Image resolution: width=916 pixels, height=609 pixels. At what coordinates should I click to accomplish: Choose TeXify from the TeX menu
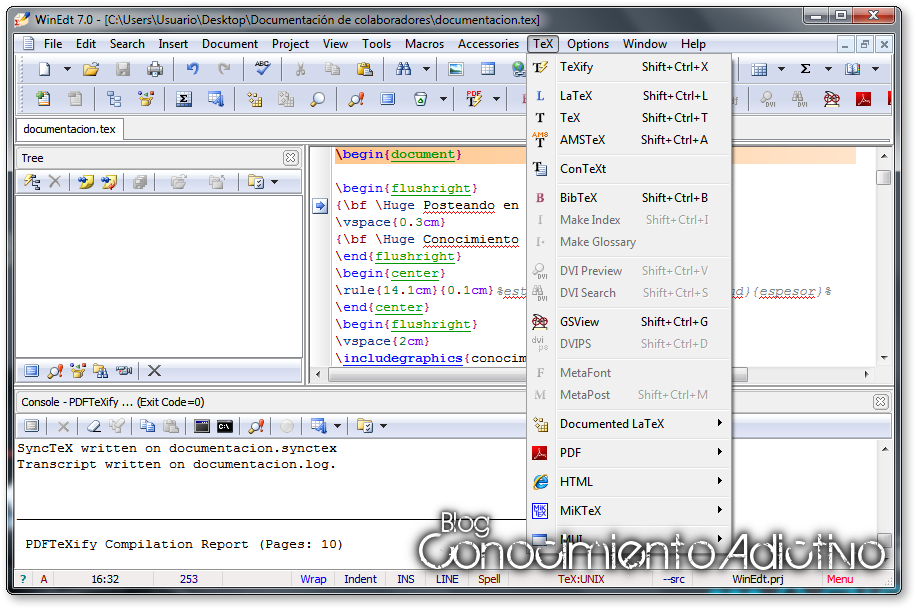(x=629, y=67)
